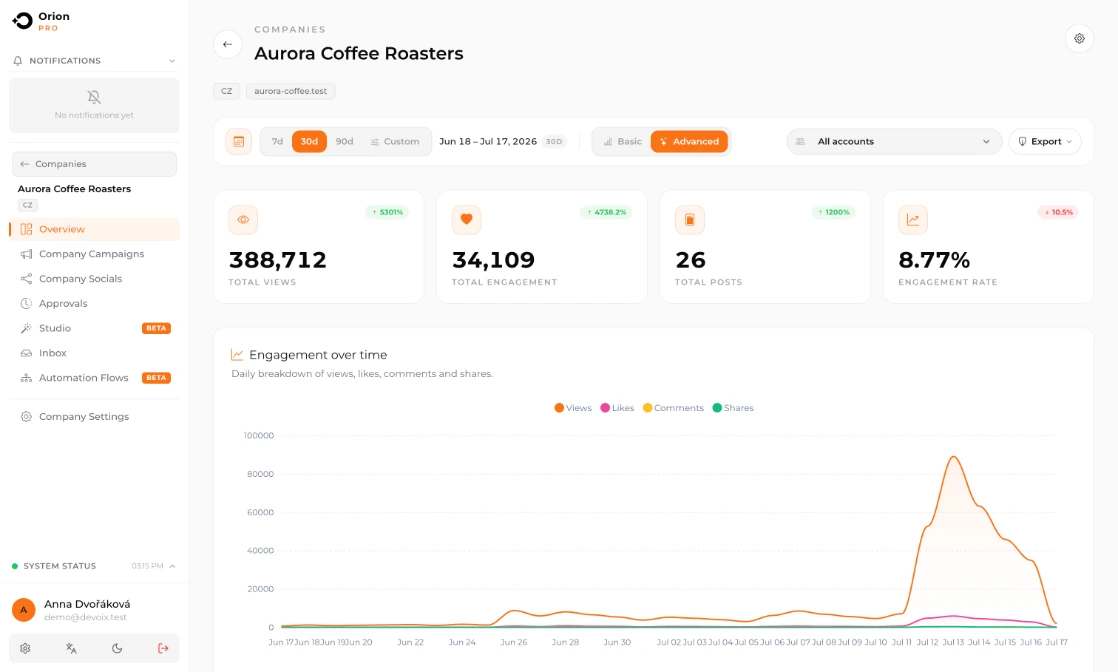Toggle dark mode moon icon
This screenshot has height=672, width=1118.
tap(117, 648)
